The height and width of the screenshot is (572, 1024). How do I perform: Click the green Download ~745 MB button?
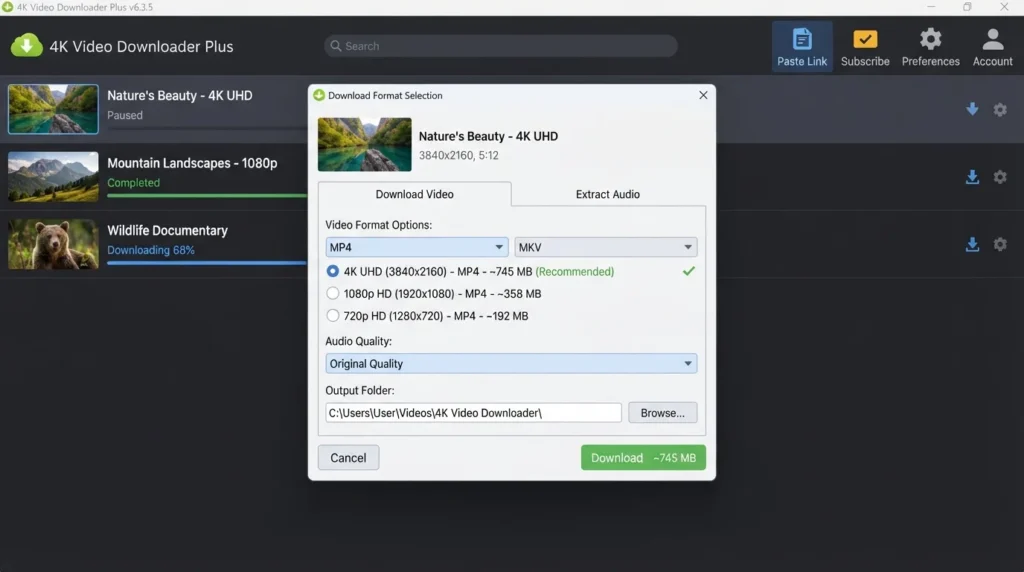[643, 458]
